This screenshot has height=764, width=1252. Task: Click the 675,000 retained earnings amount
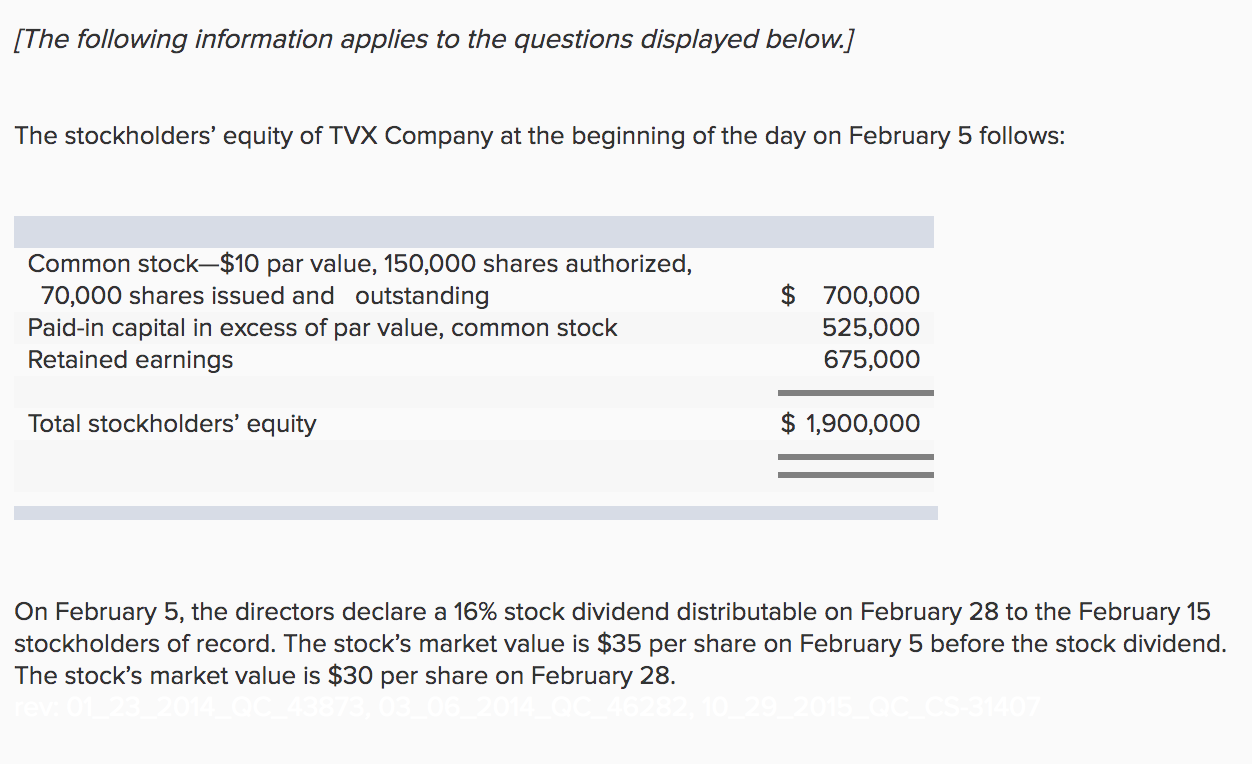coord(871,360)
